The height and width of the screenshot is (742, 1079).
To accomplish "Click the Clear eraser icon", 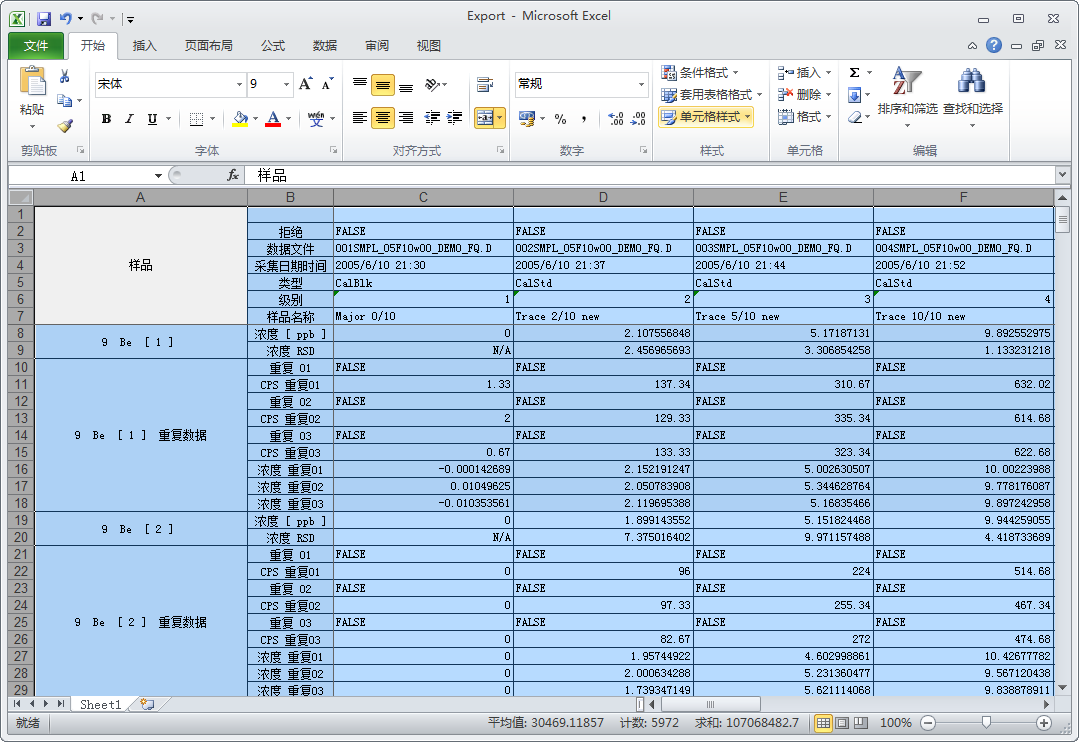I will click(855, 117).
